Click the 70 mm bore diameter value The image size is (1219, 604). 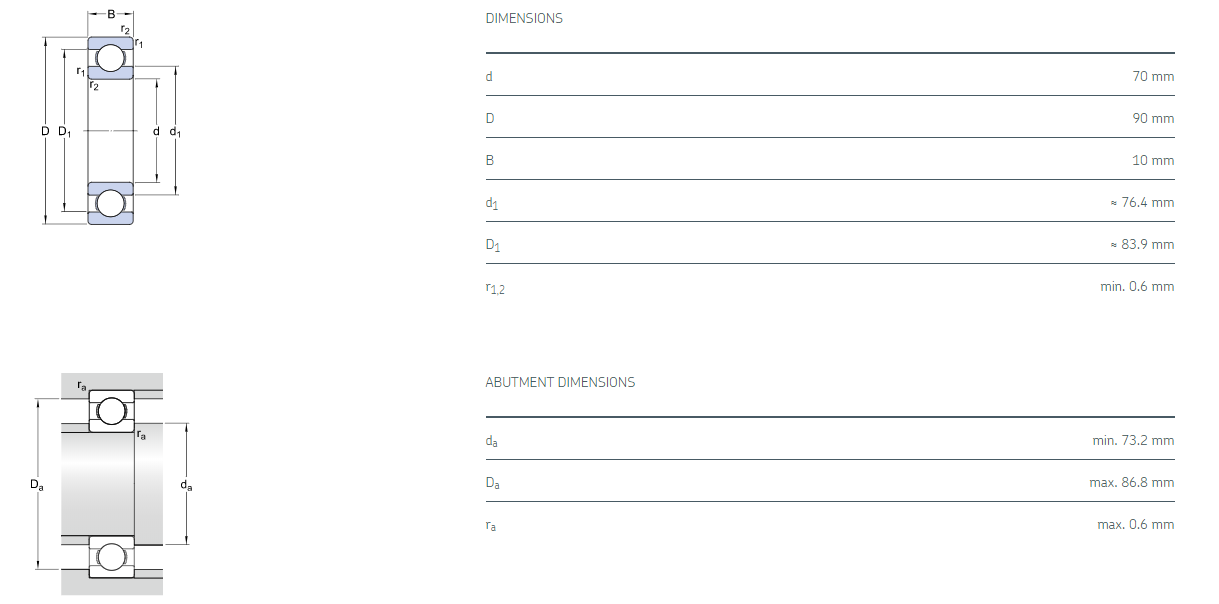tap(1153, 76)
